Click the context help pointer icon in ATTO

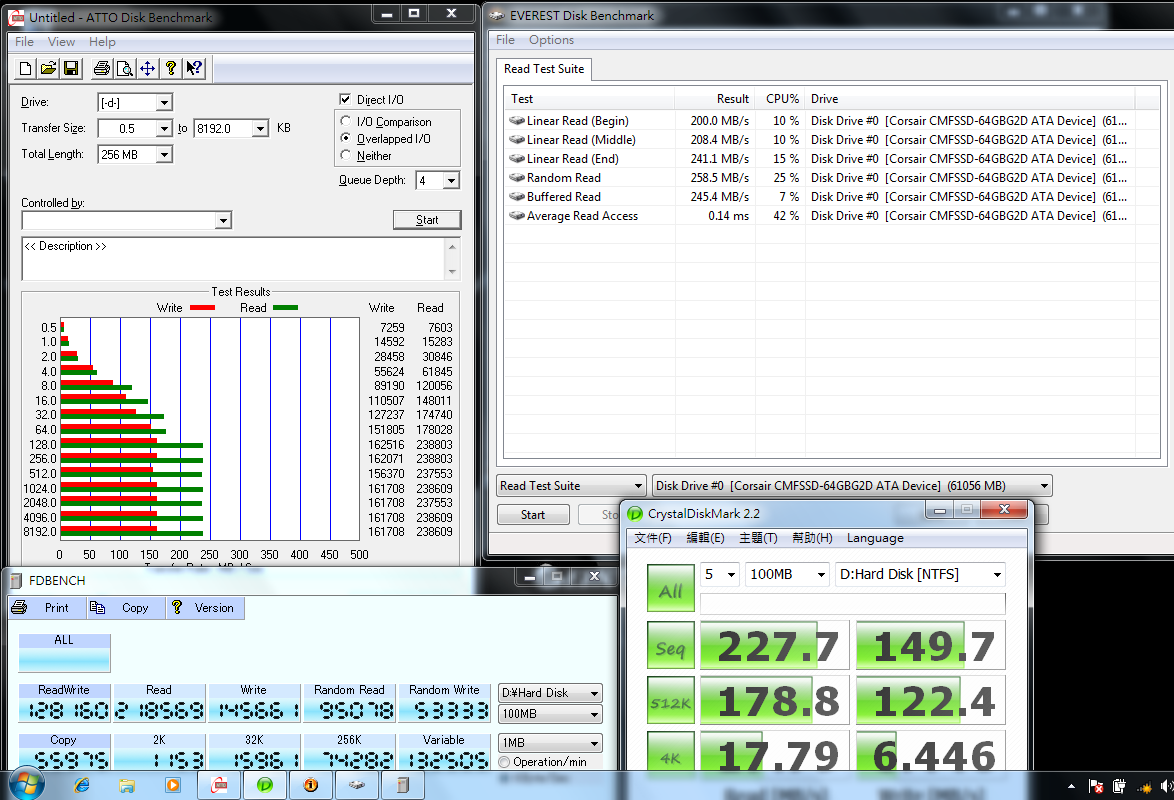click(x=194, y=69)
